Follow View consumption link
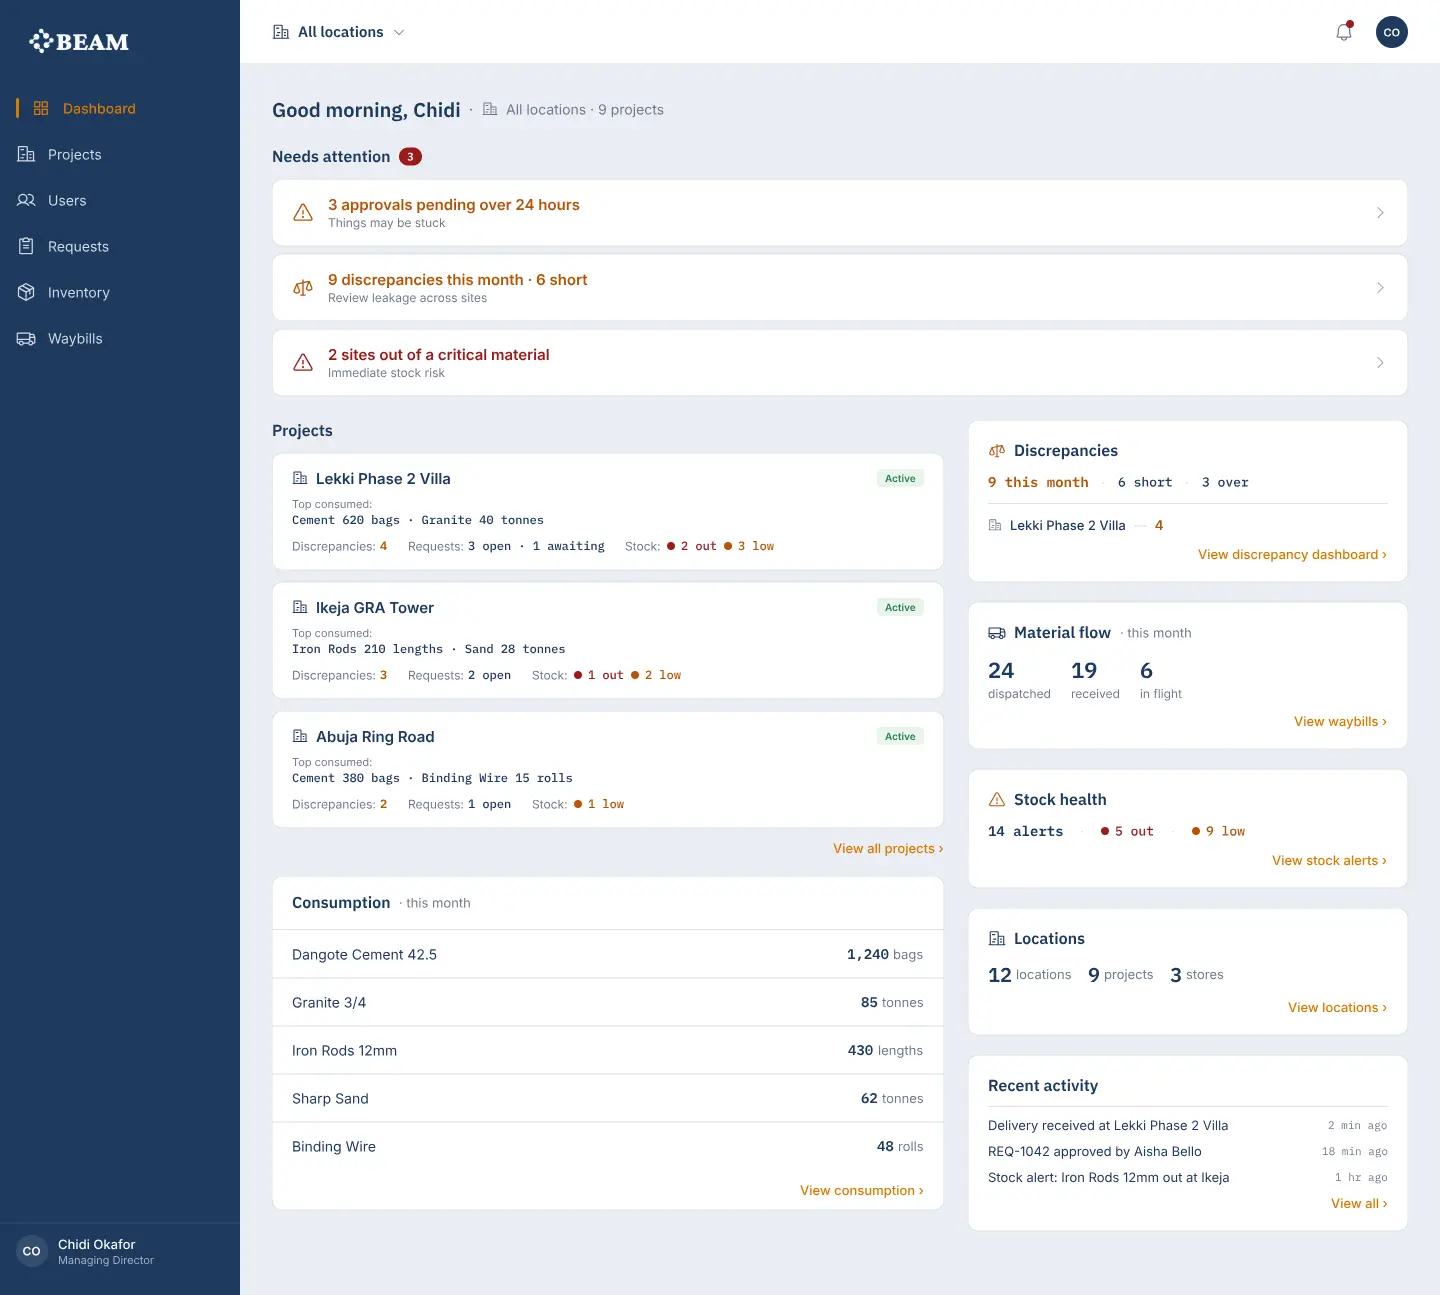1440x1295 pixels. [x=862, y=1190]
